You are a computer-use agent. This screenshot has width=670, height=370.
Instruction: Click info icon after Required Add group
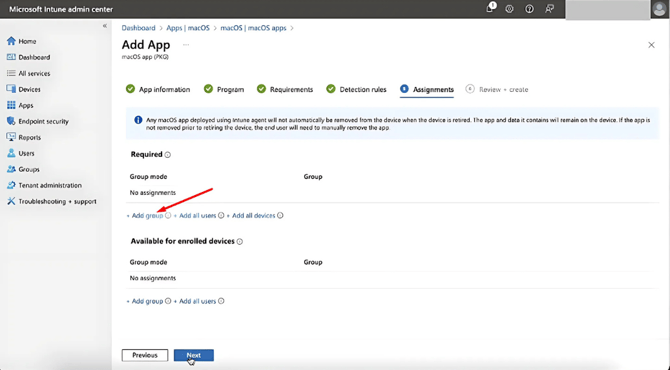tap(168, 215)
